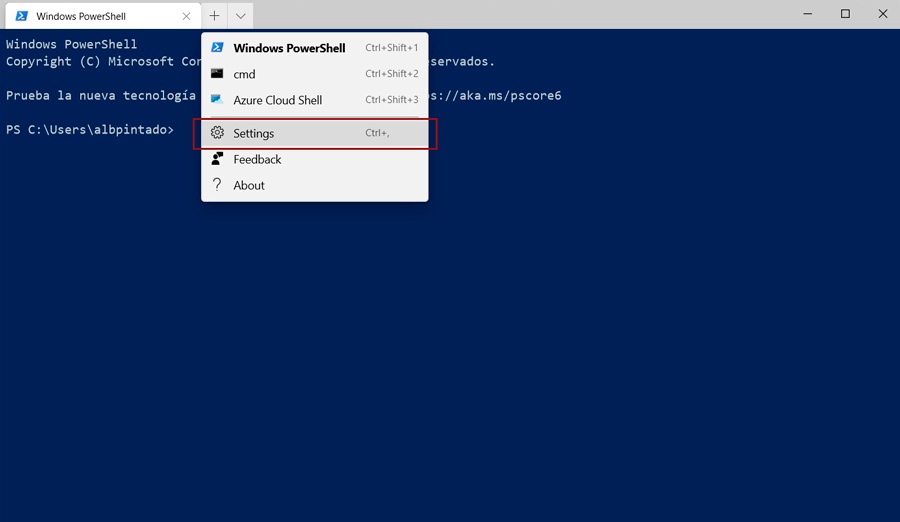Open a cmd profile from the menu
The height and width of the screenshot is (522, 900).
click(x=315, y=74)
